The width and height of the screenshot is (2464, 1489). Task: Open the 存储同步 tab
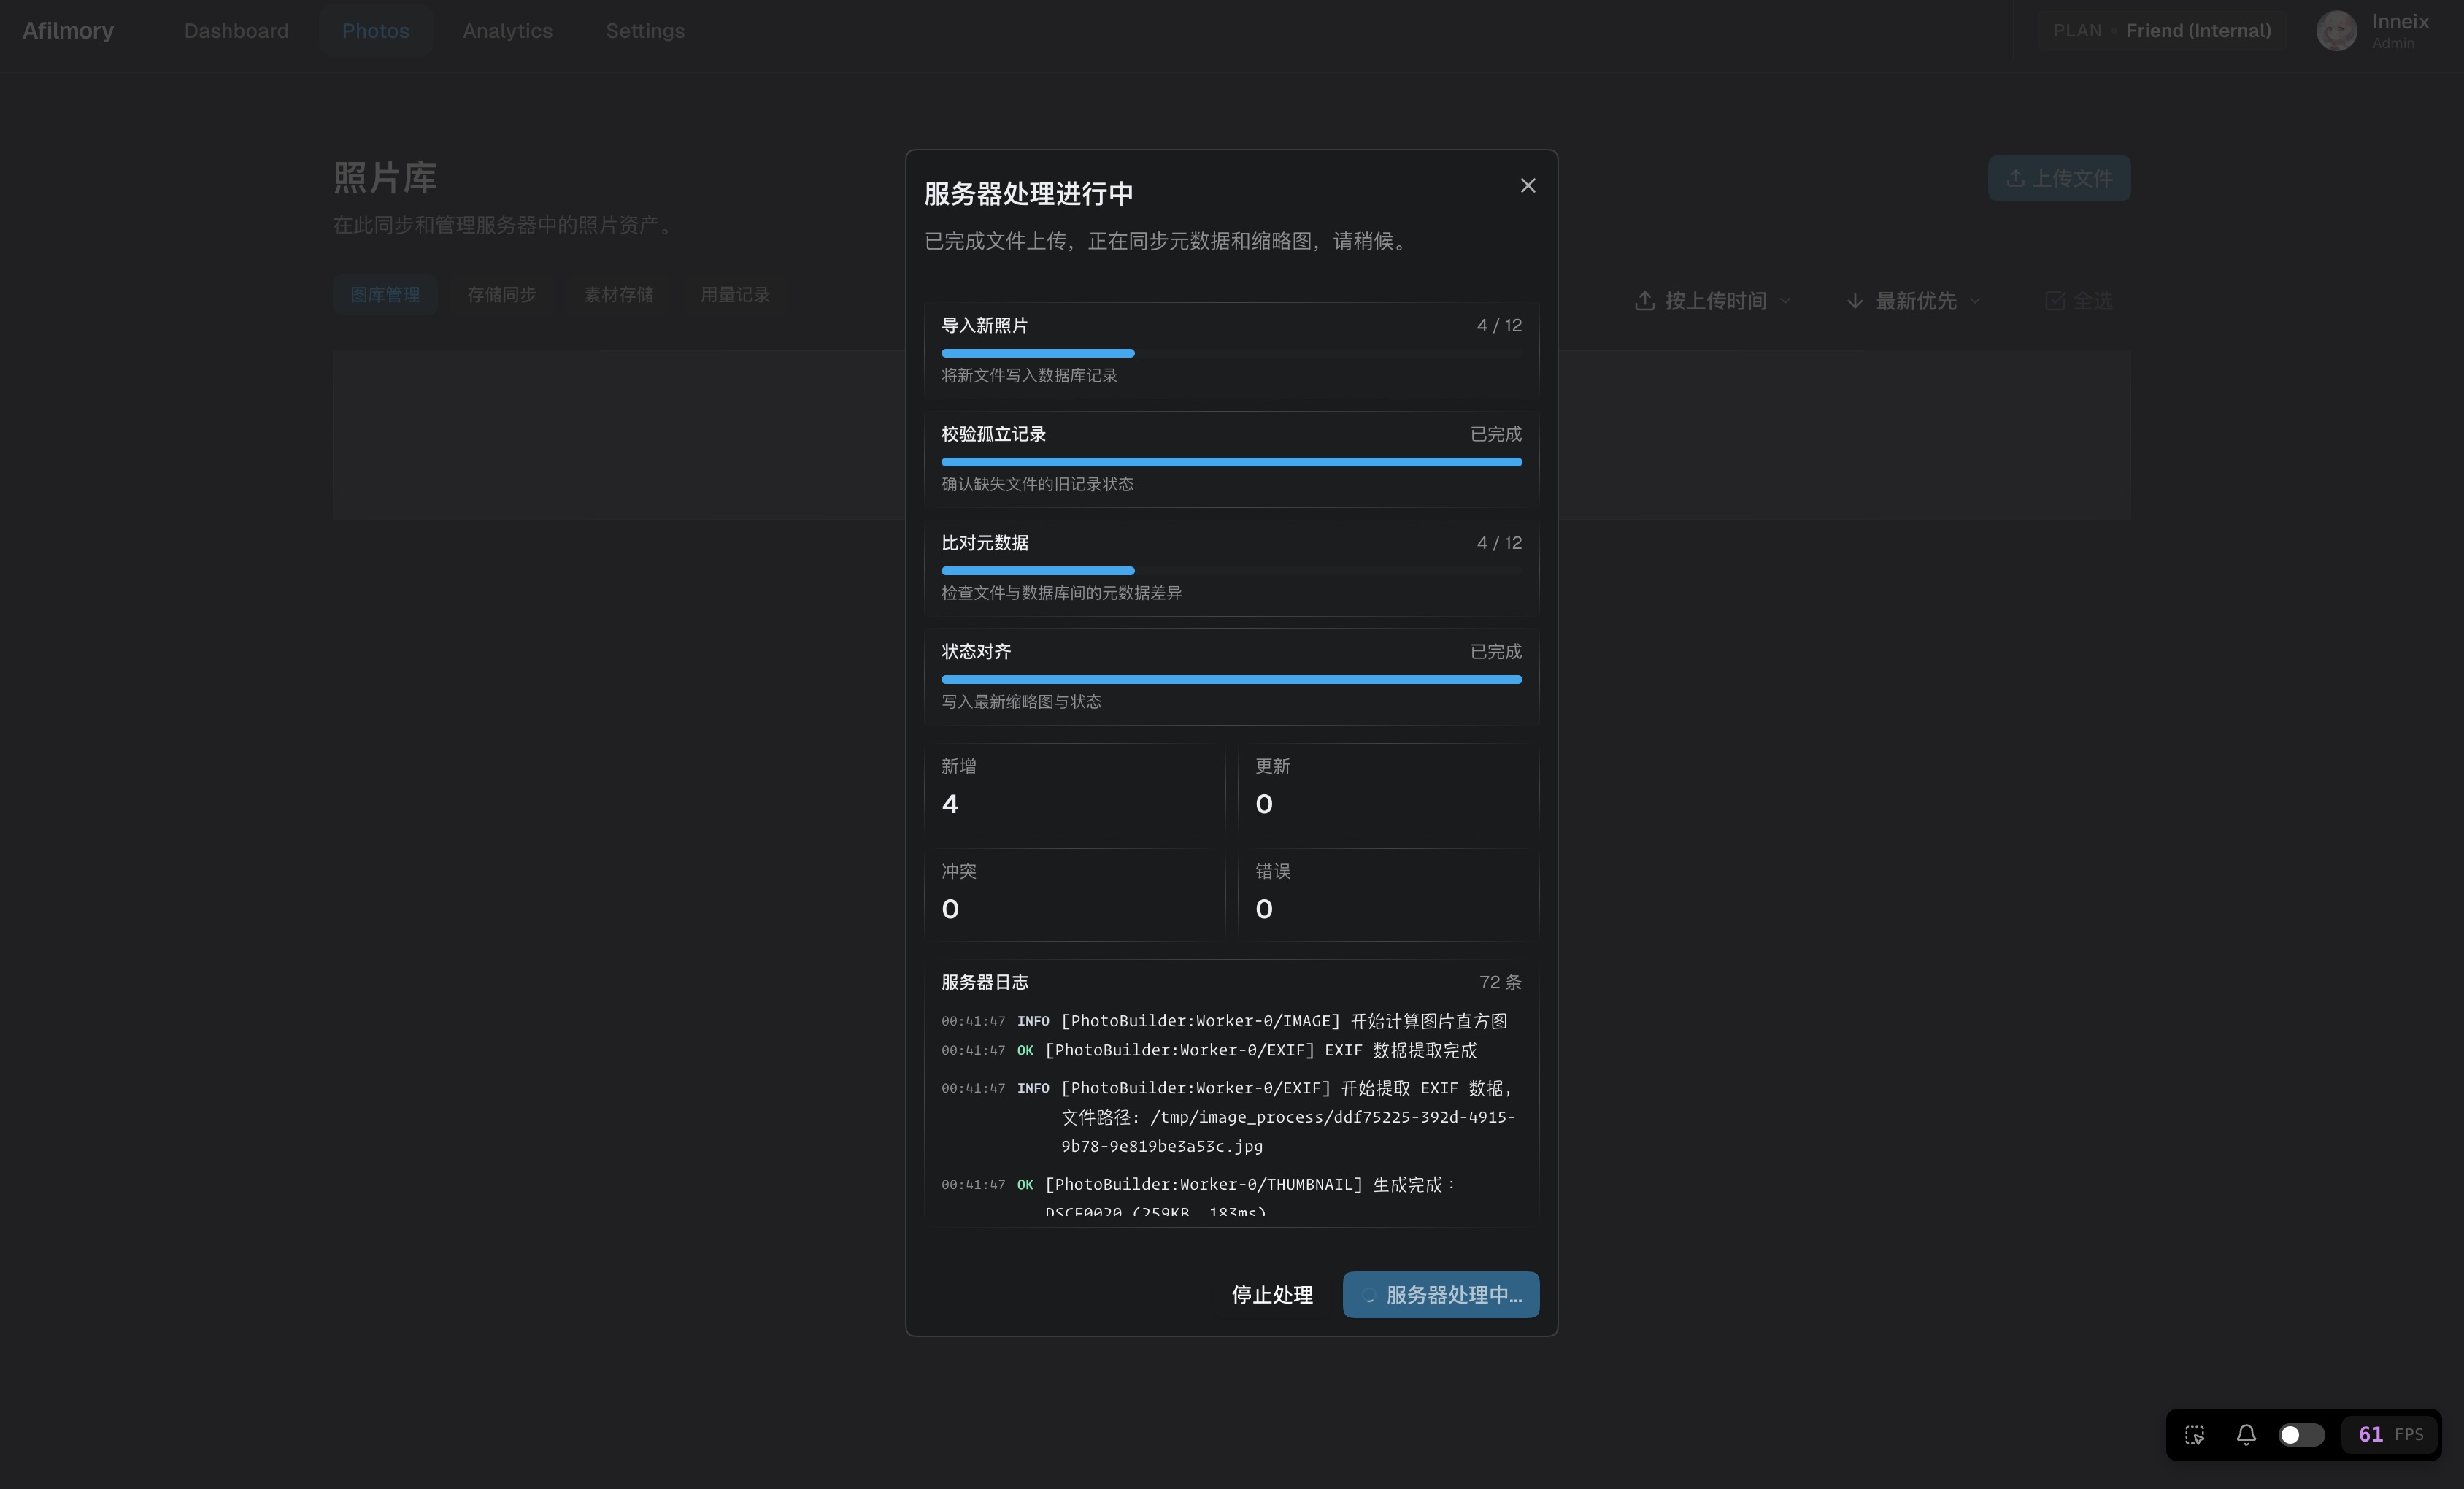tap(501, 295)
